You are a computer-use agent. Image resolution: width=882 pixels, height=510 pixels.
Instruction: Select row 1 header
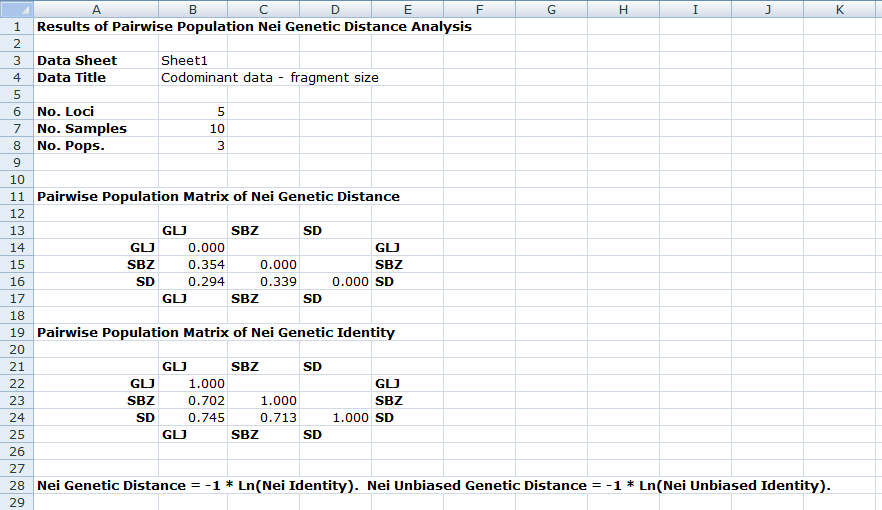[17, 26]
